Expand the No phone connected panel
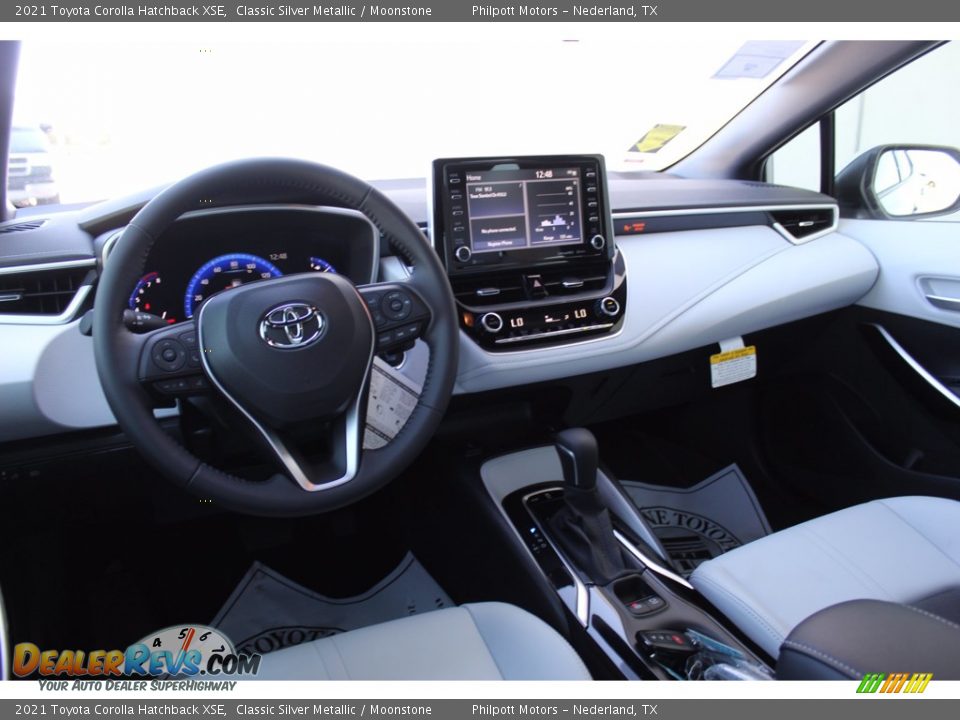Screen dimensions: 960x720 pos(499,230)
